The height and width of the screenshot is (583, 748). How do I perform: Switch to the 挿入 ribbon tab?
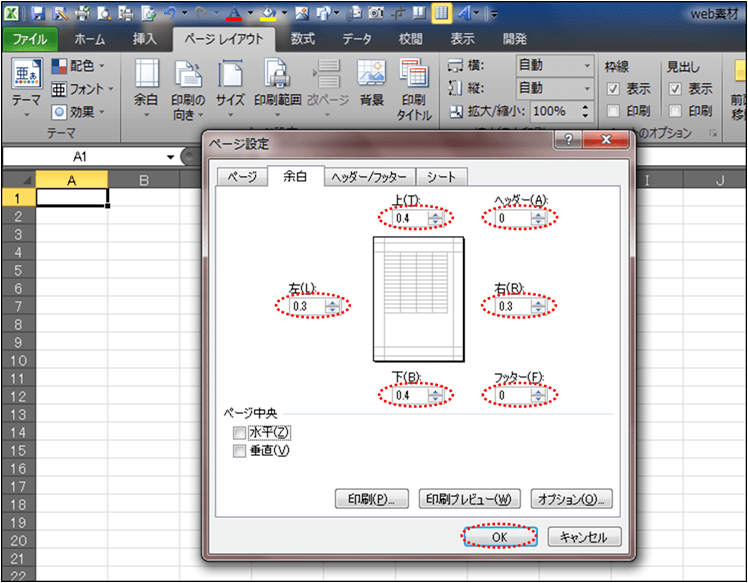(145, 39)
